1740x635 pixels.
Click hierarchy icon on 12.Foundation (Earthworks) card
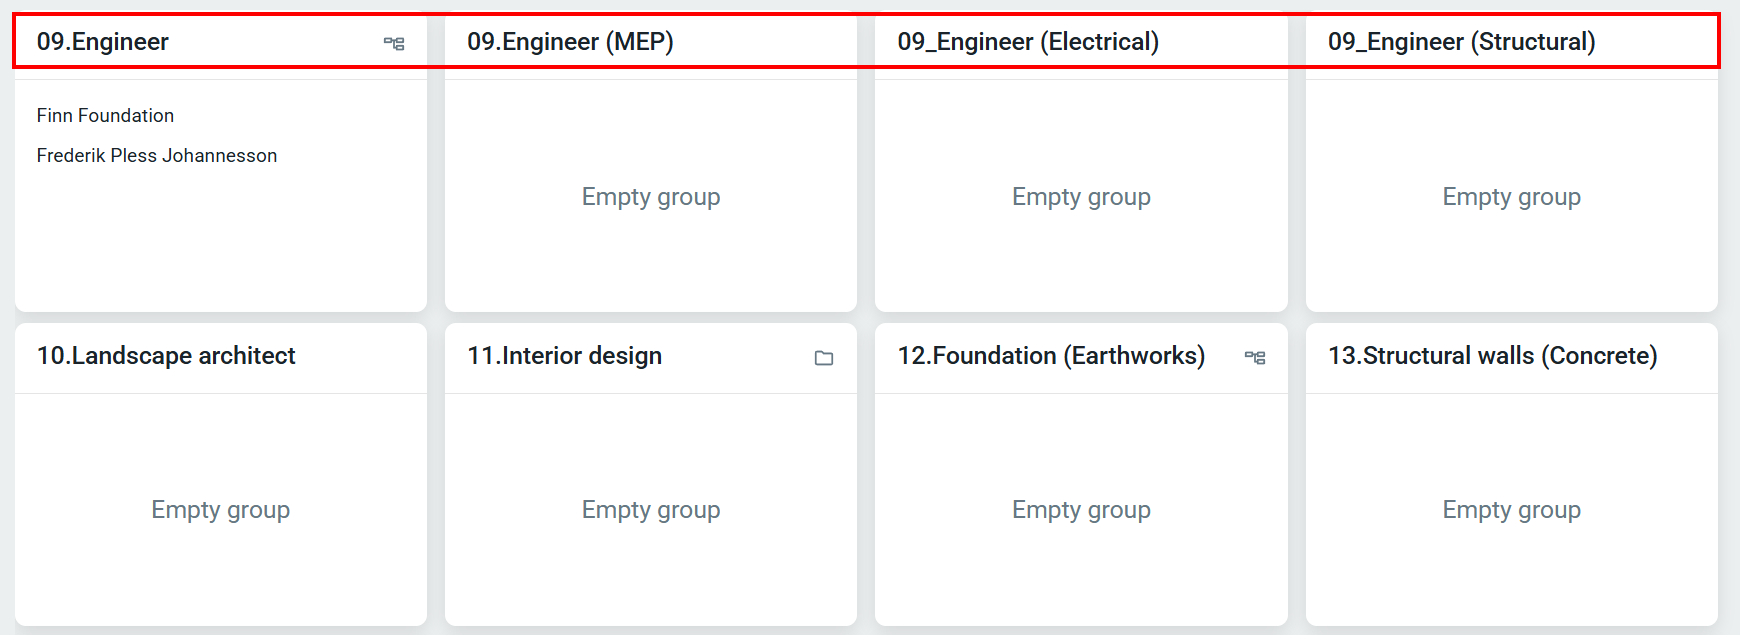click(x=1255, y=357)
